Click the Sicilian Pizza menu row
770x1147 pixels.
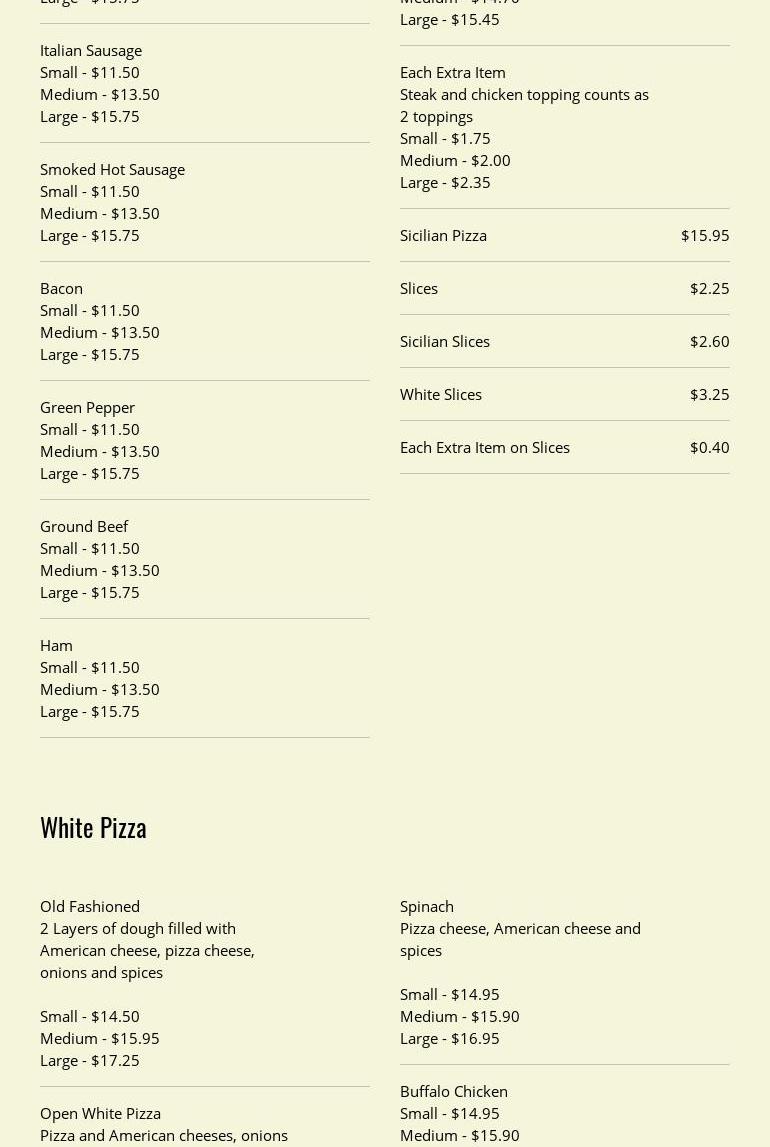point(443,235)
